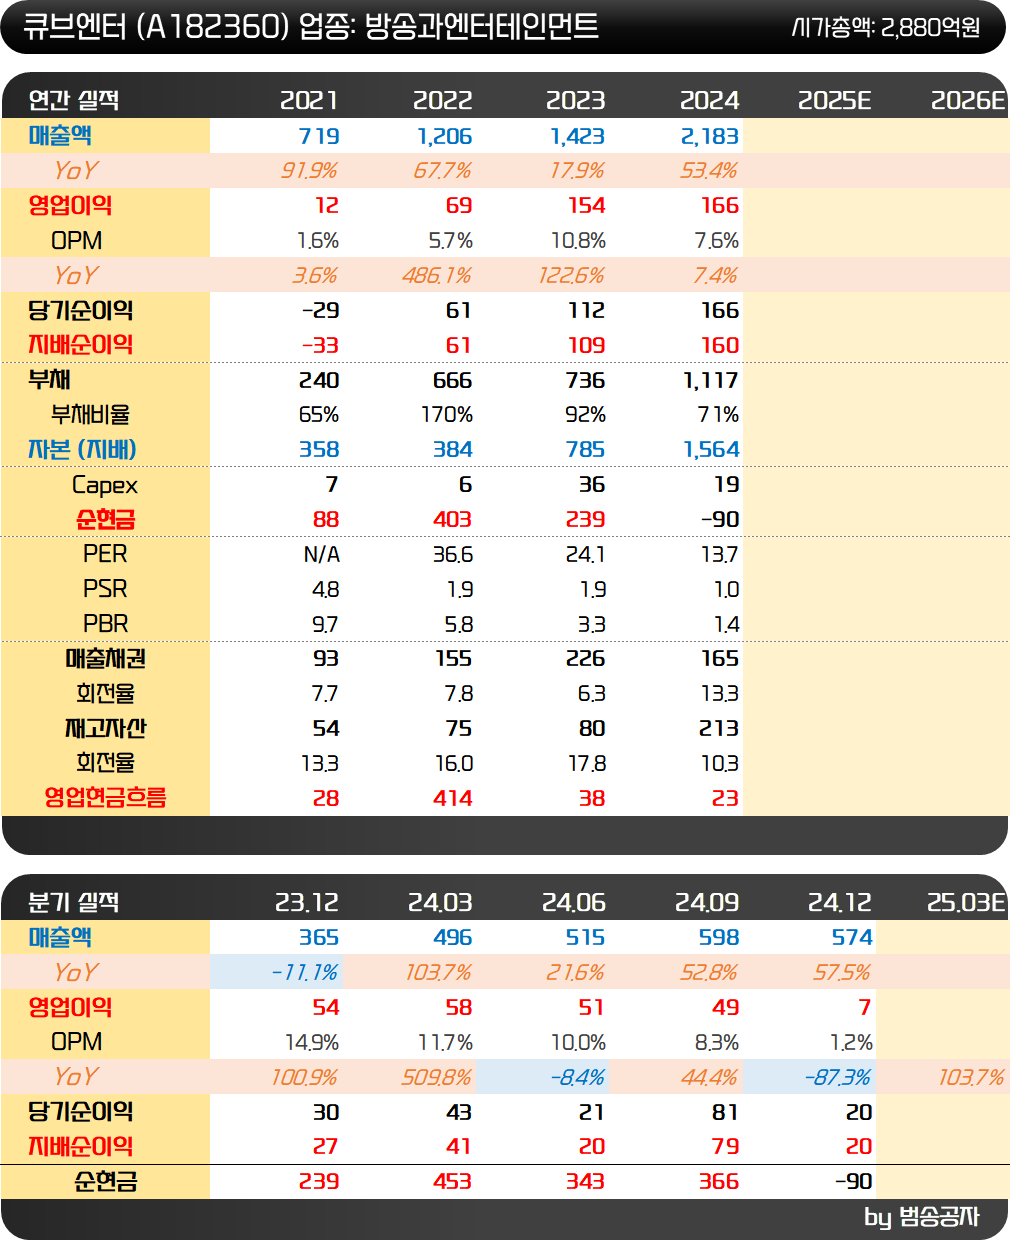The width and height of the screenshot is (1011, 1240).
Task: Select the inventory turnover value '17.8'
Action: pyautogui.click(x=587, y=763)
